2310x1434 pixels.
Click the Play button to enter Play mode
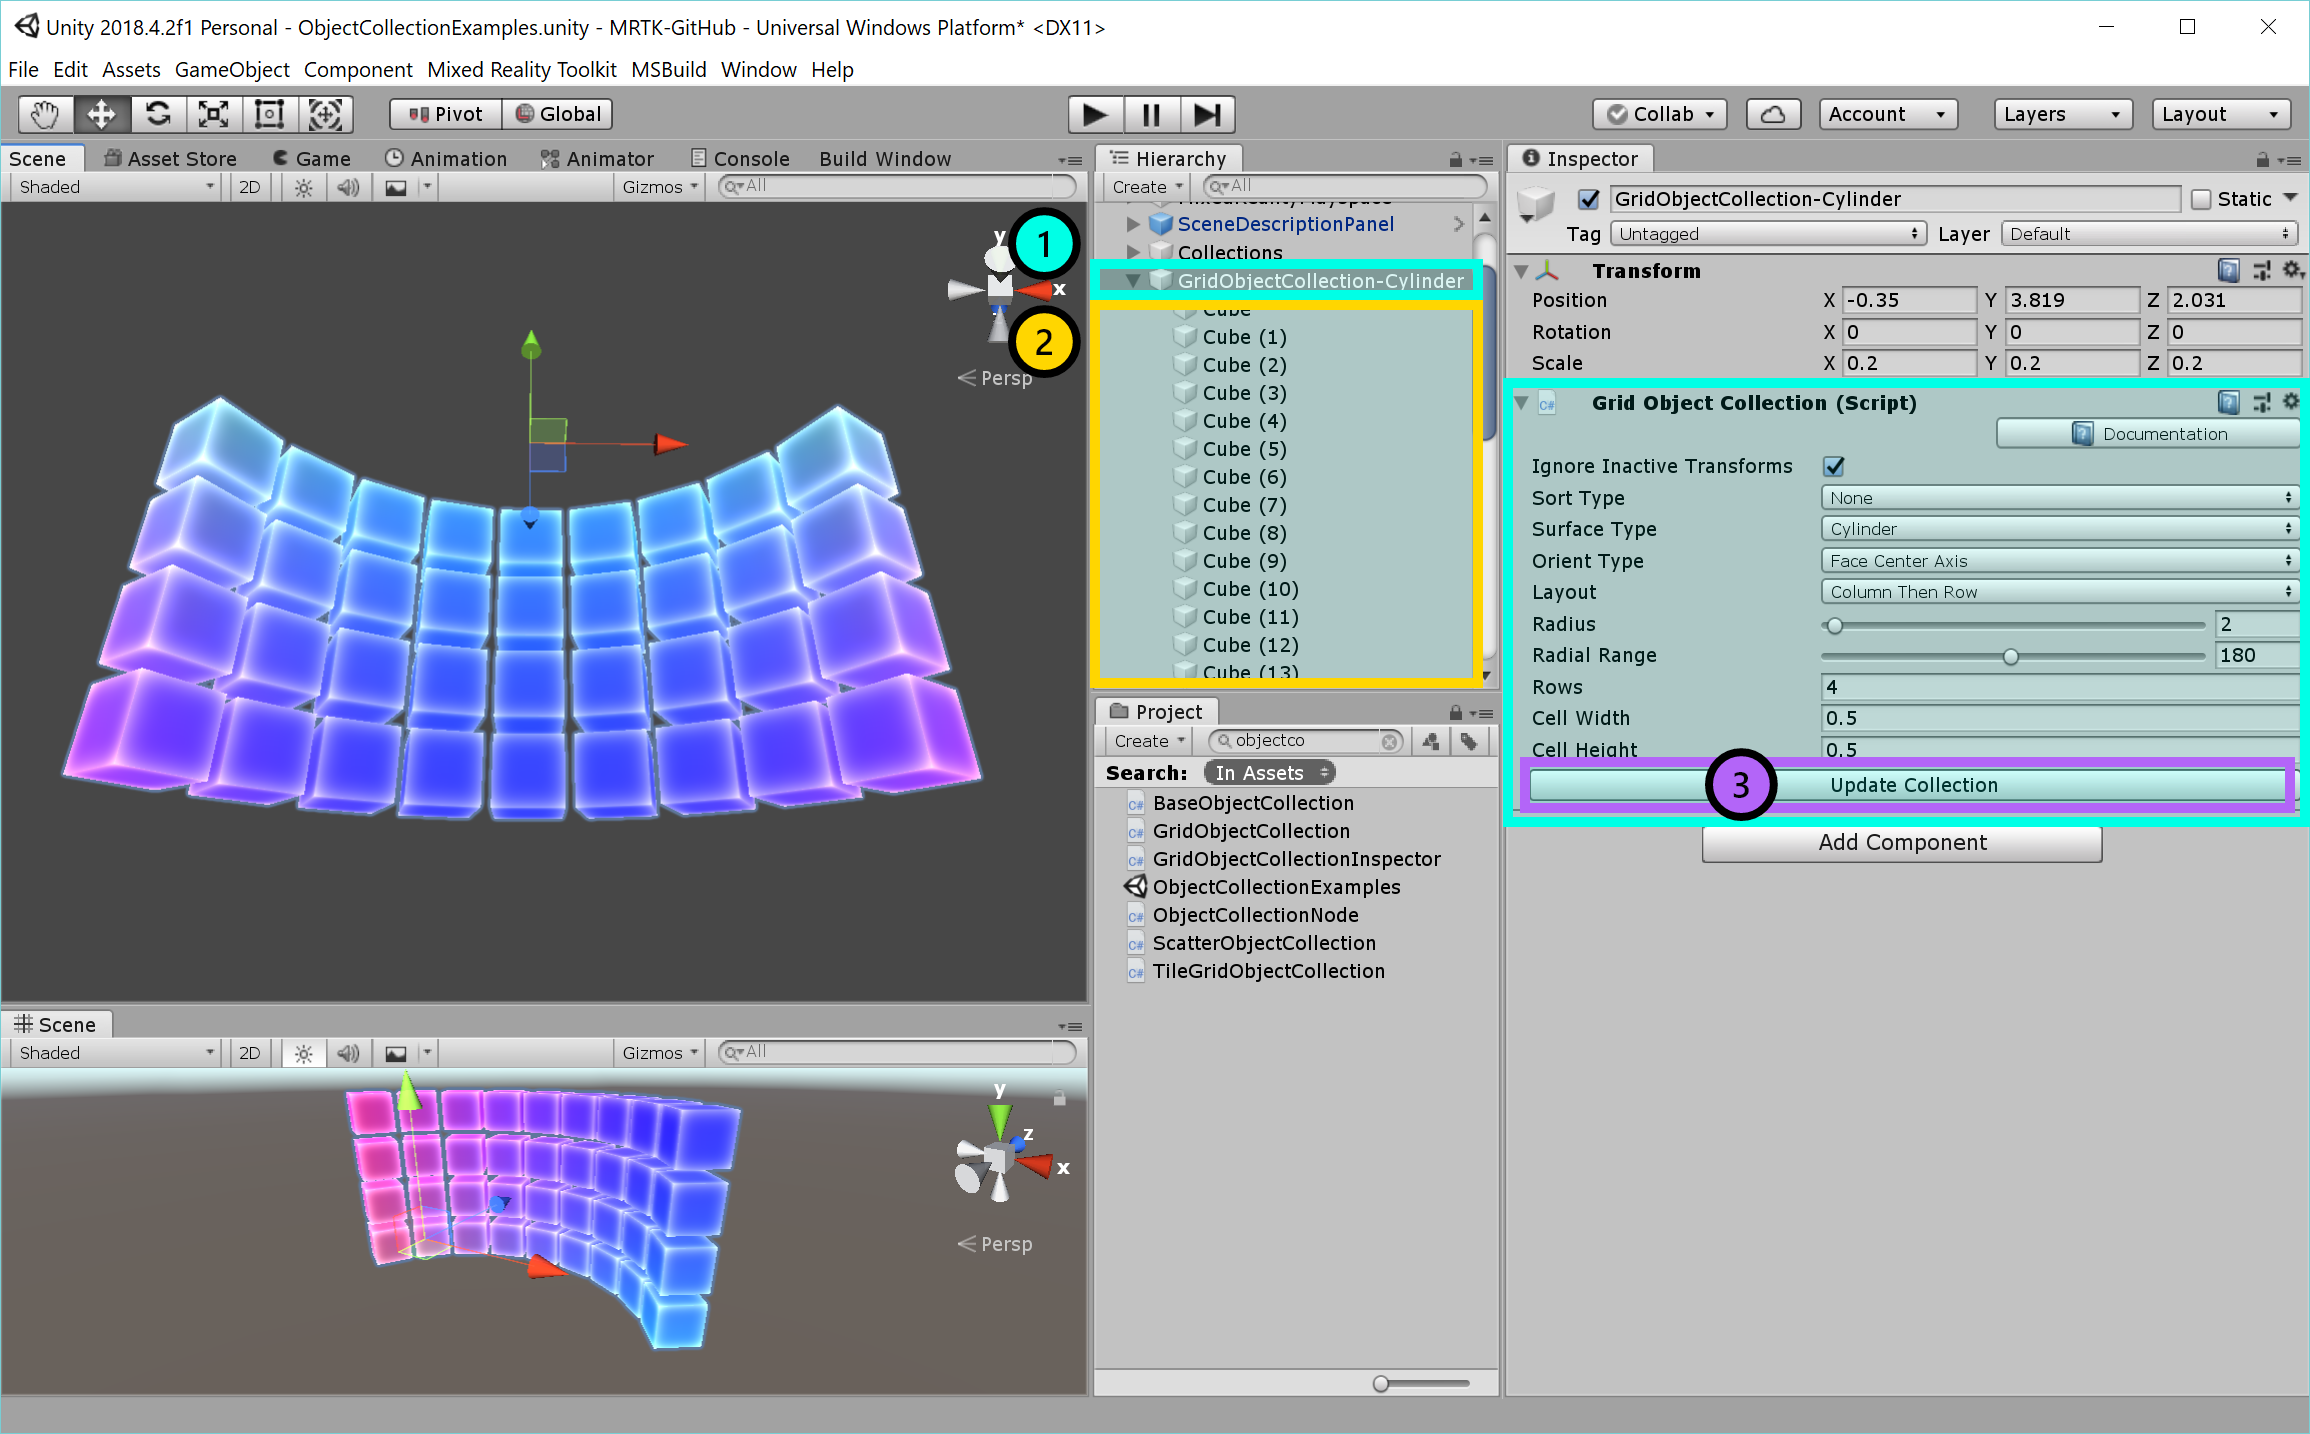coord(1093,112)
